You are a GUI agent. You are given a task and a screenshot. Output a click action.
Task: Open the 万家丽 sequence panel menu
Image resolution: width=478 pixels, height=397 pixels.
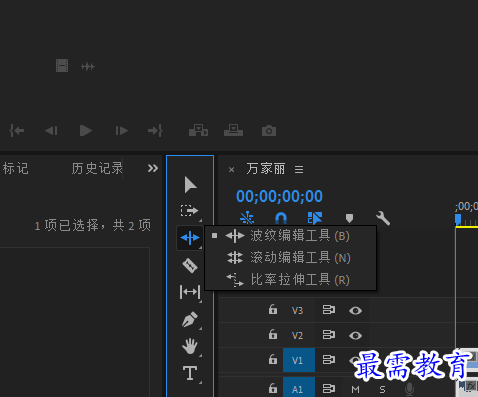click(x=299, y=170)
